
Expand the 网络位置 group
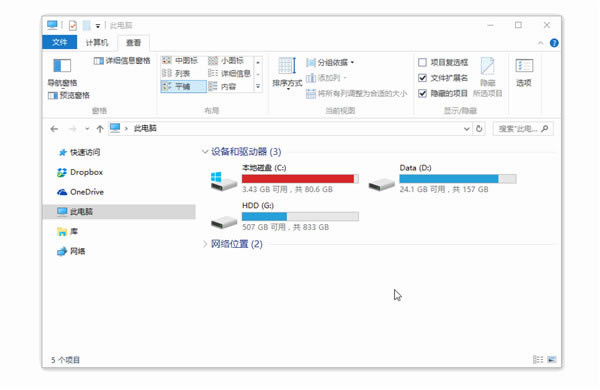pos(205,244)
